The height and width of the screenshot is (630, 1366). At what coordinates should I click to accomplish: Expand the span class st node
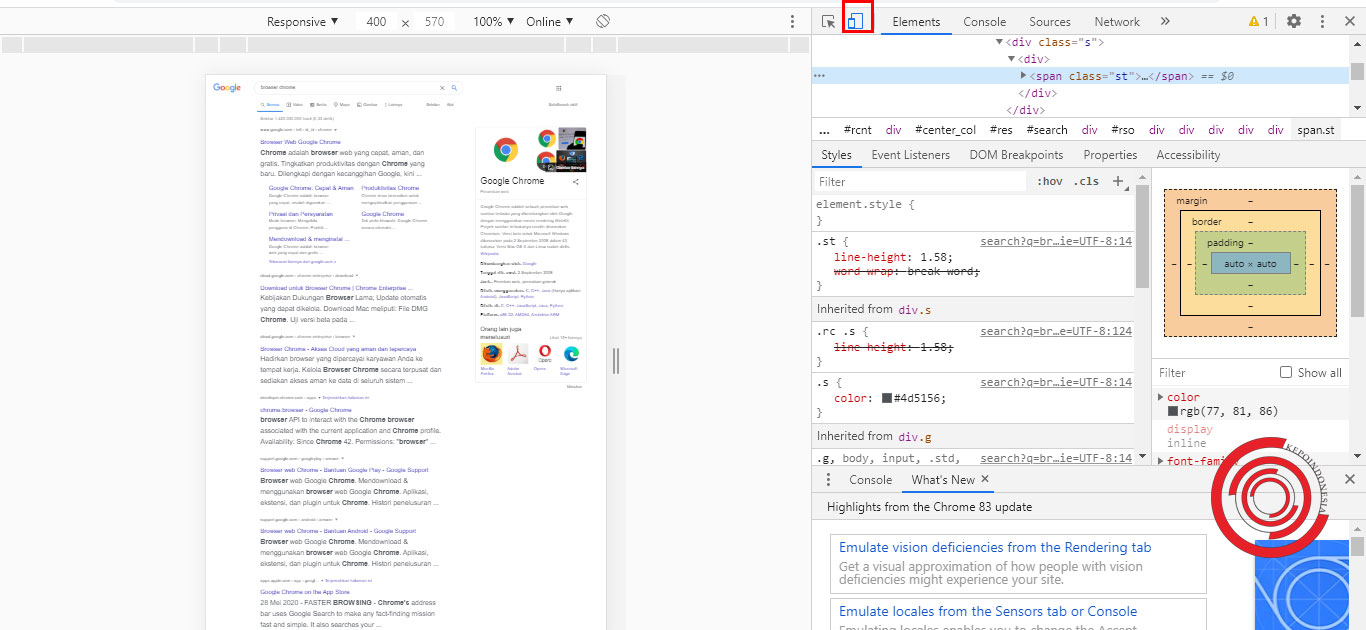[1023, 76]
